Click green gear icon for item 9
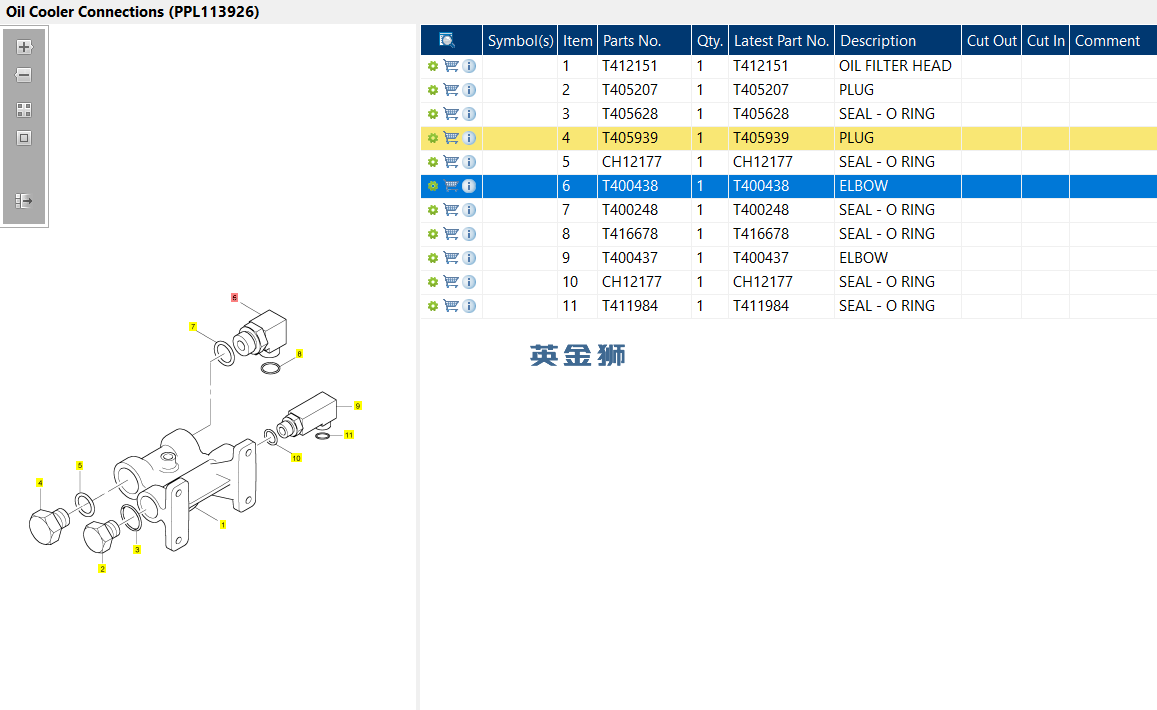 click(433, 258)
